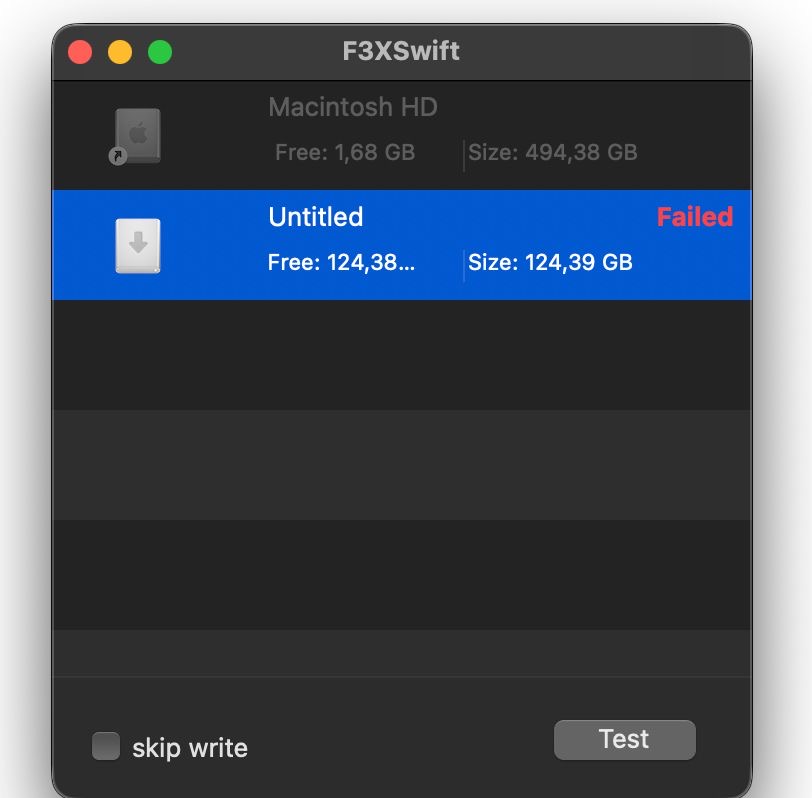Close the F3XSwift window
This screenshot has width=812, height=798.
click(x=80, y=52)
